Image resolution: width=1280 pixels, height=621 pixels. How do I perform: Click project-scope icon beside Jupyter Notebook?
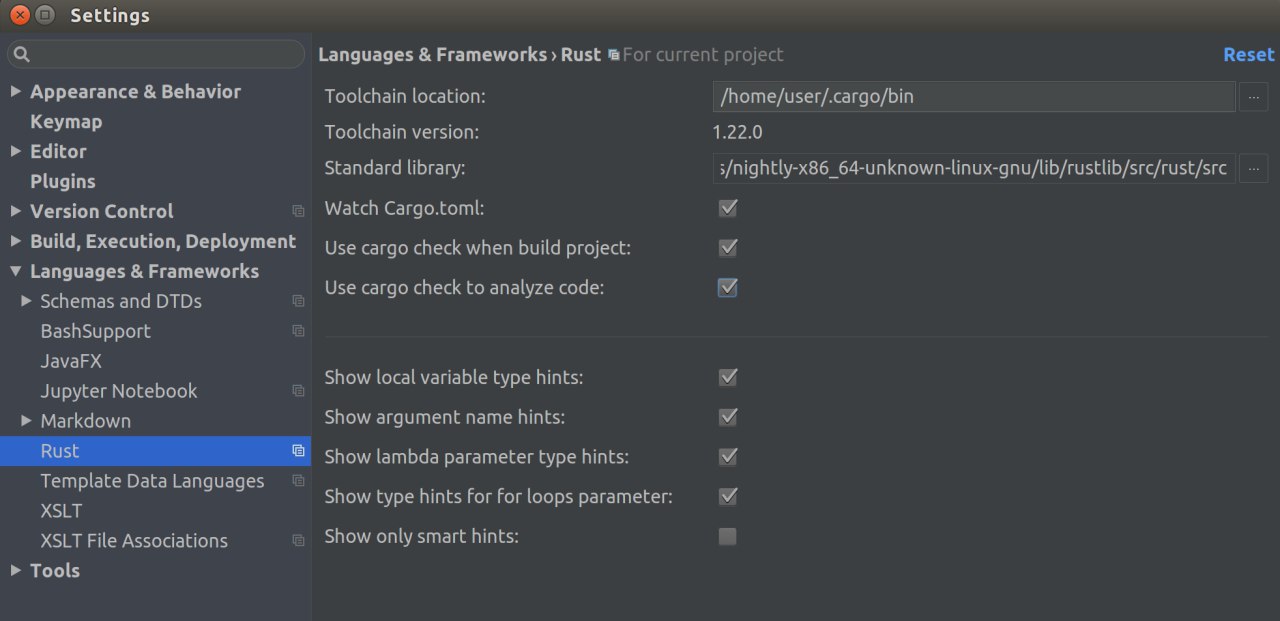[x=298, y=391]
